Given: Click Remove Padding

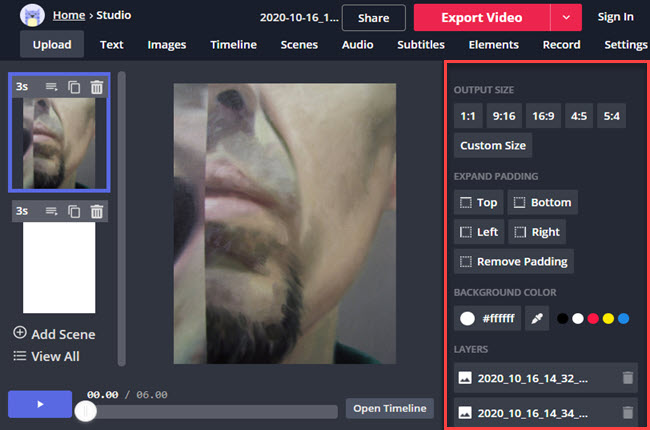Looking at the screenshot, I should point(514,262).
